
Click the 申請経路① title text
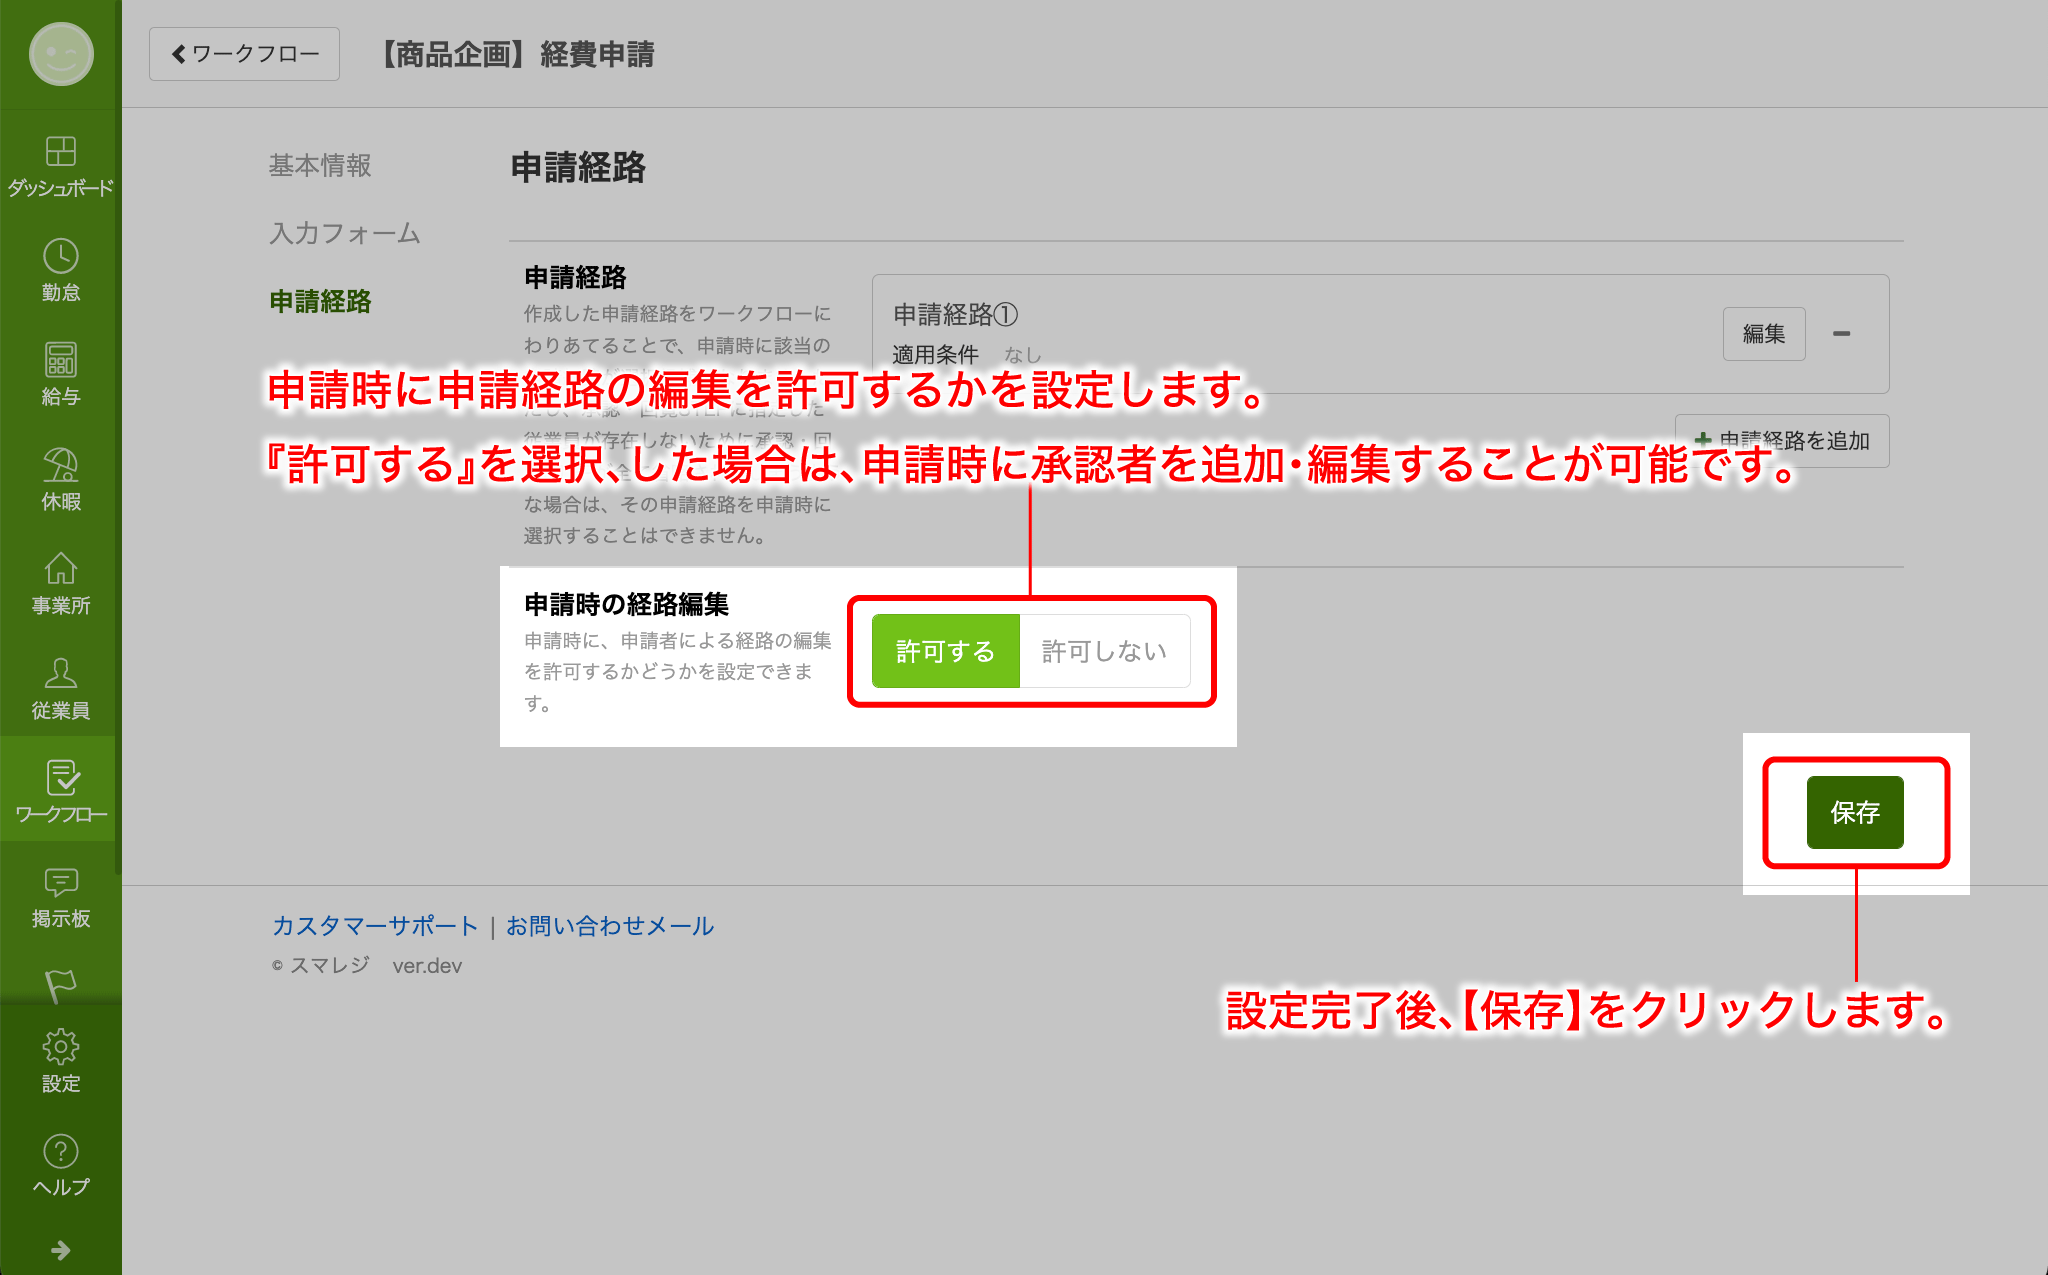coord(955,314)
